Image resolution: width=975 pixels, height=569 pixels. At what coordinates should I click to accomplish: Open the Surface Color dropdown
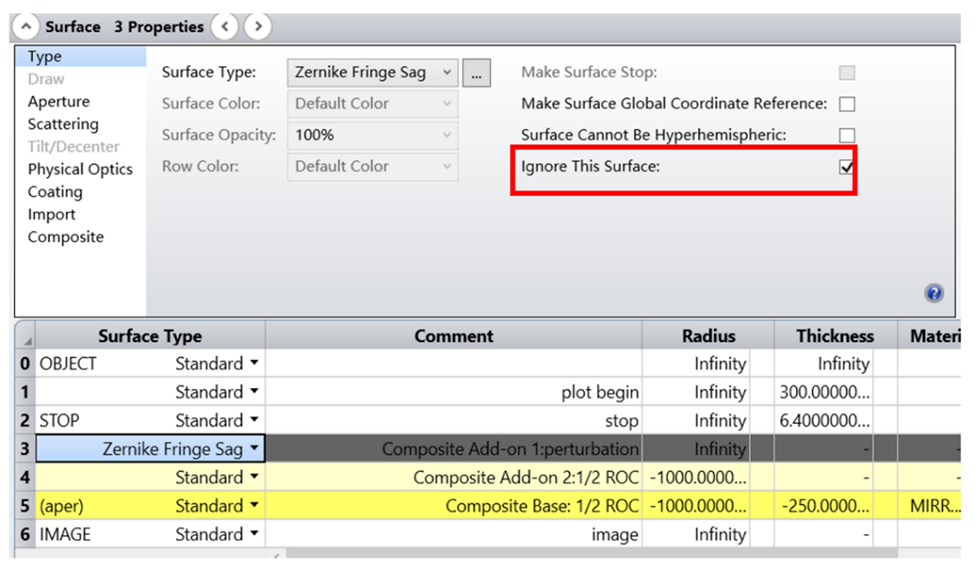(x=372, y=104)
